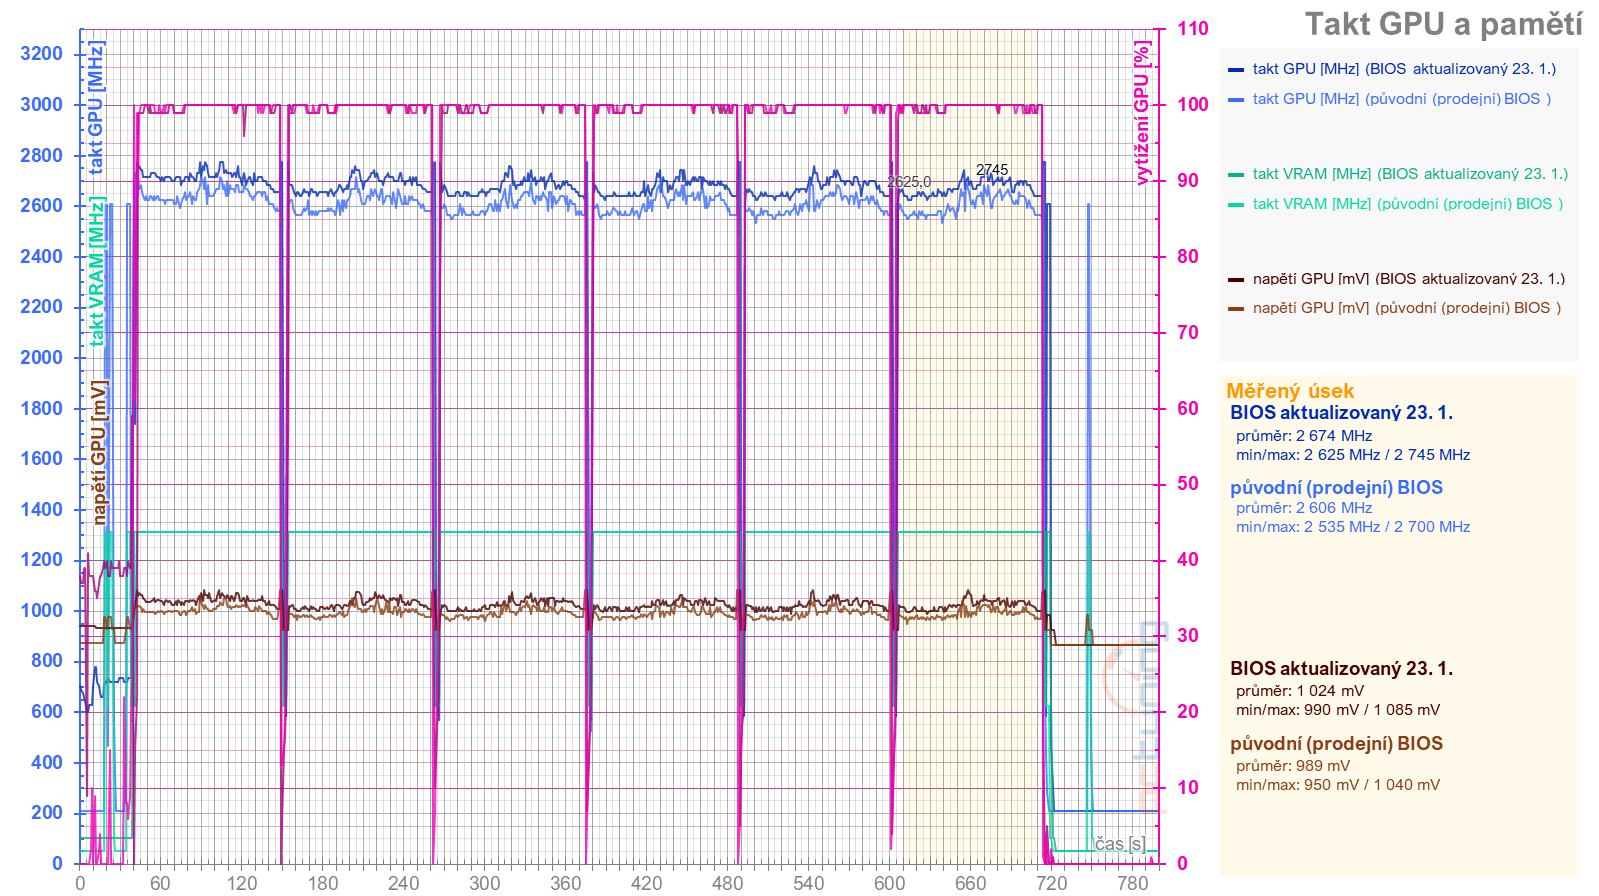Click the time axis tick label "780"

coord(1132,883)
